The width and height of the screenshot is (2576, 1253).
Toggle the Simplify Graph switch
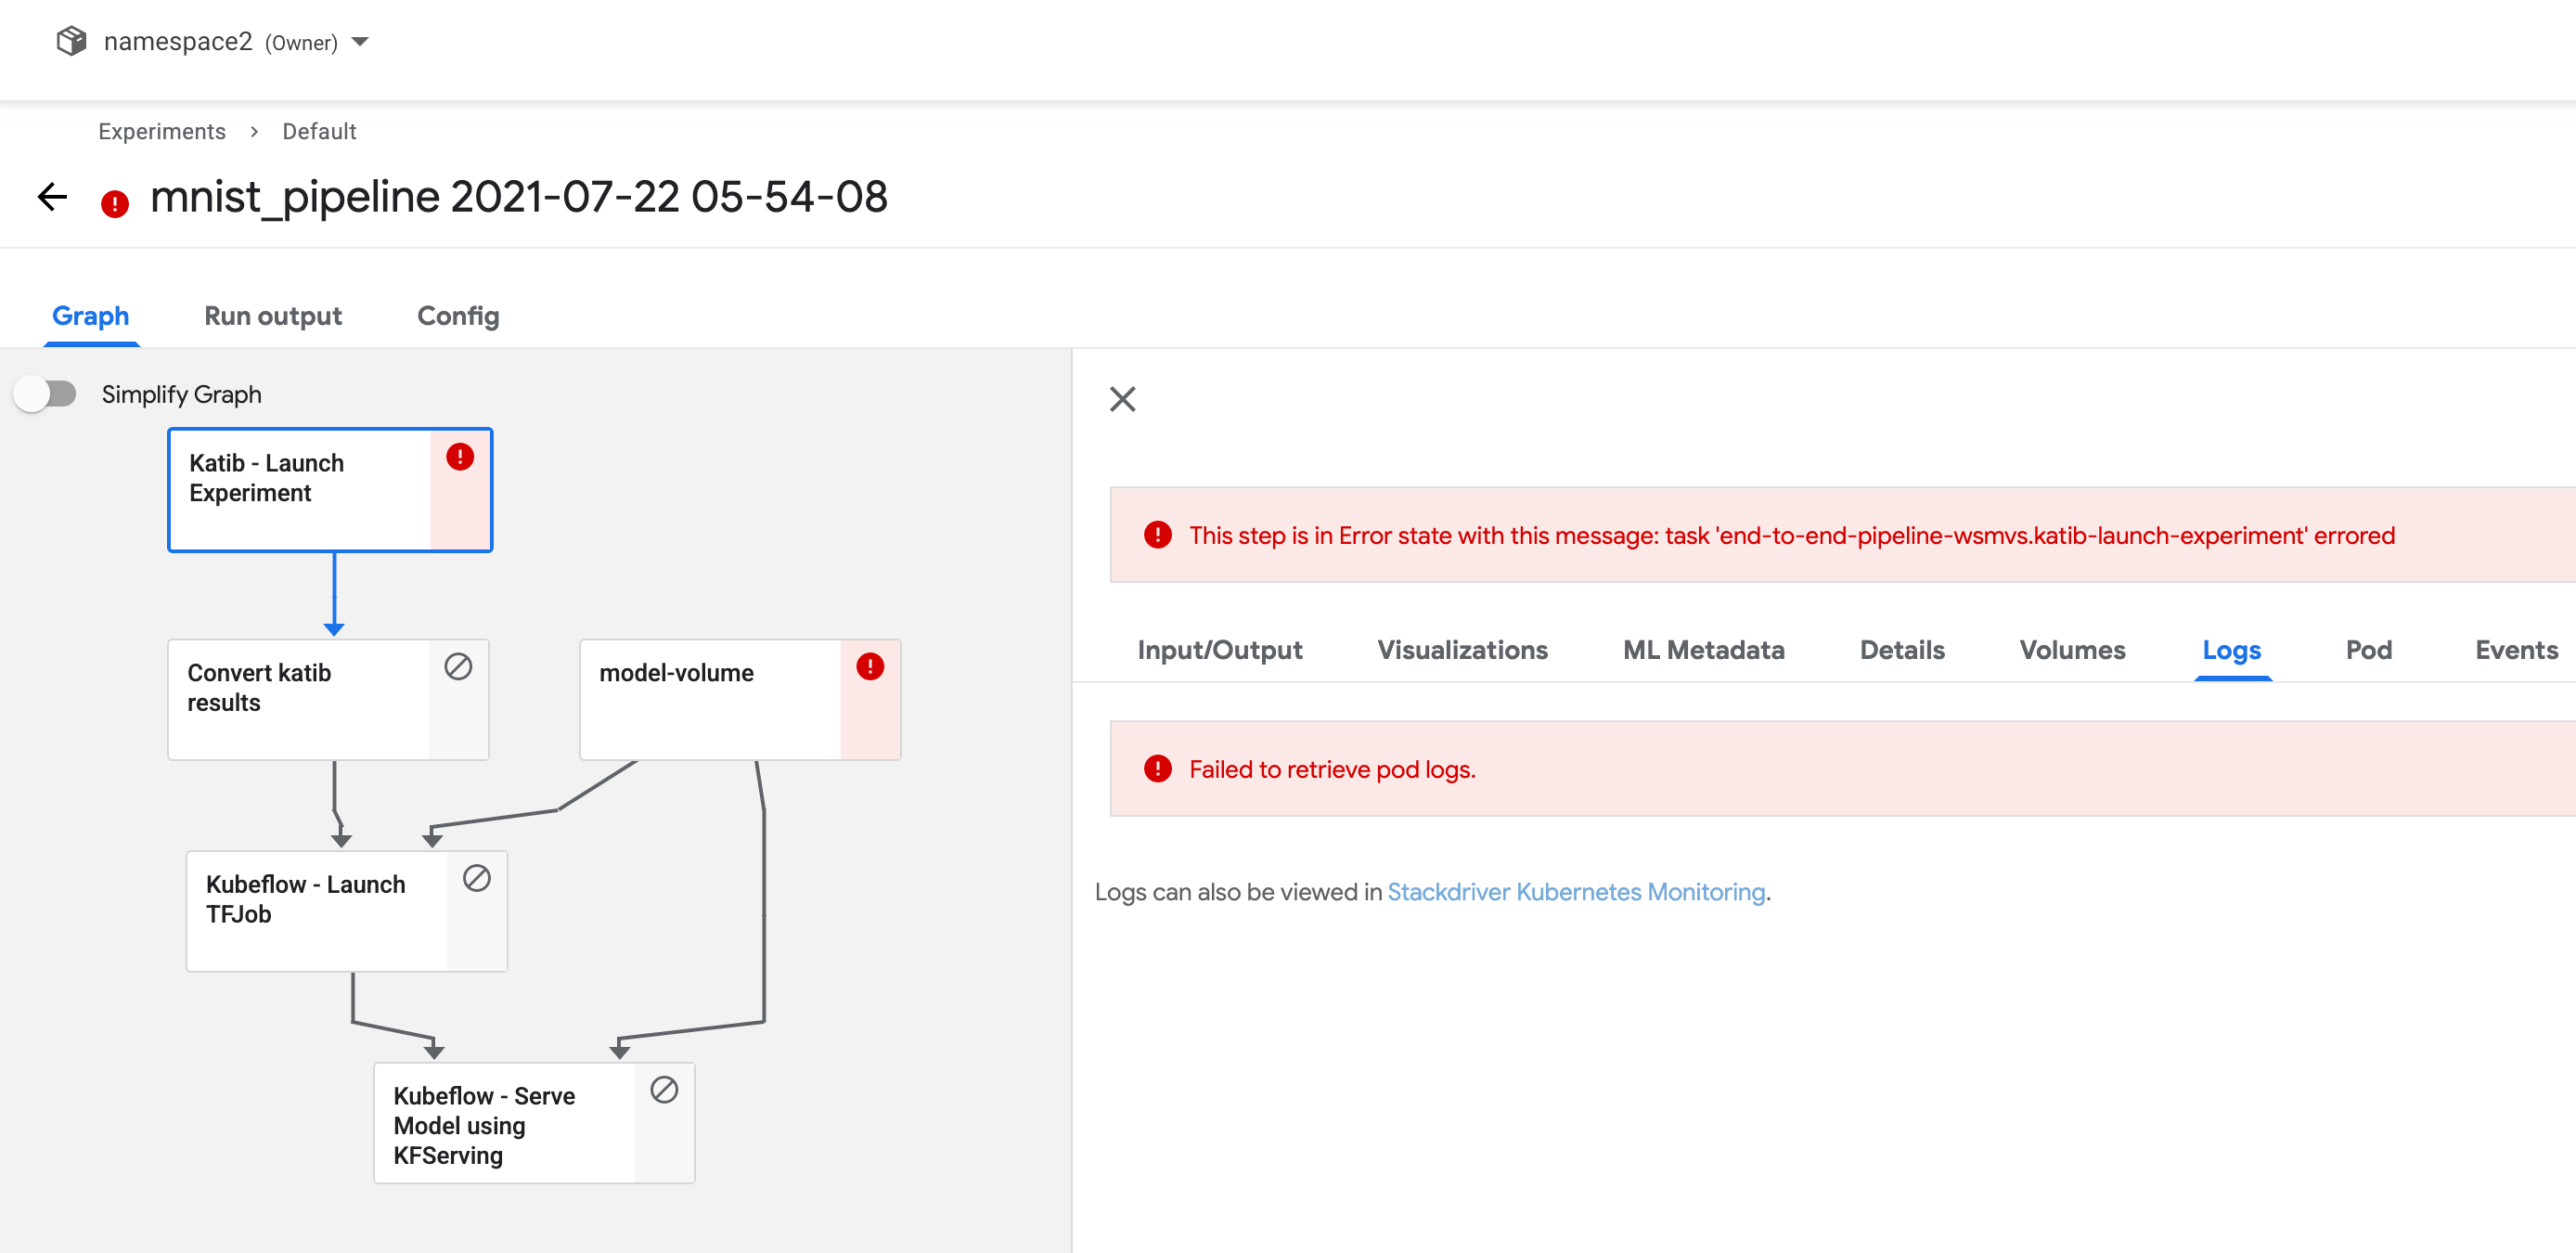[46, 394]
